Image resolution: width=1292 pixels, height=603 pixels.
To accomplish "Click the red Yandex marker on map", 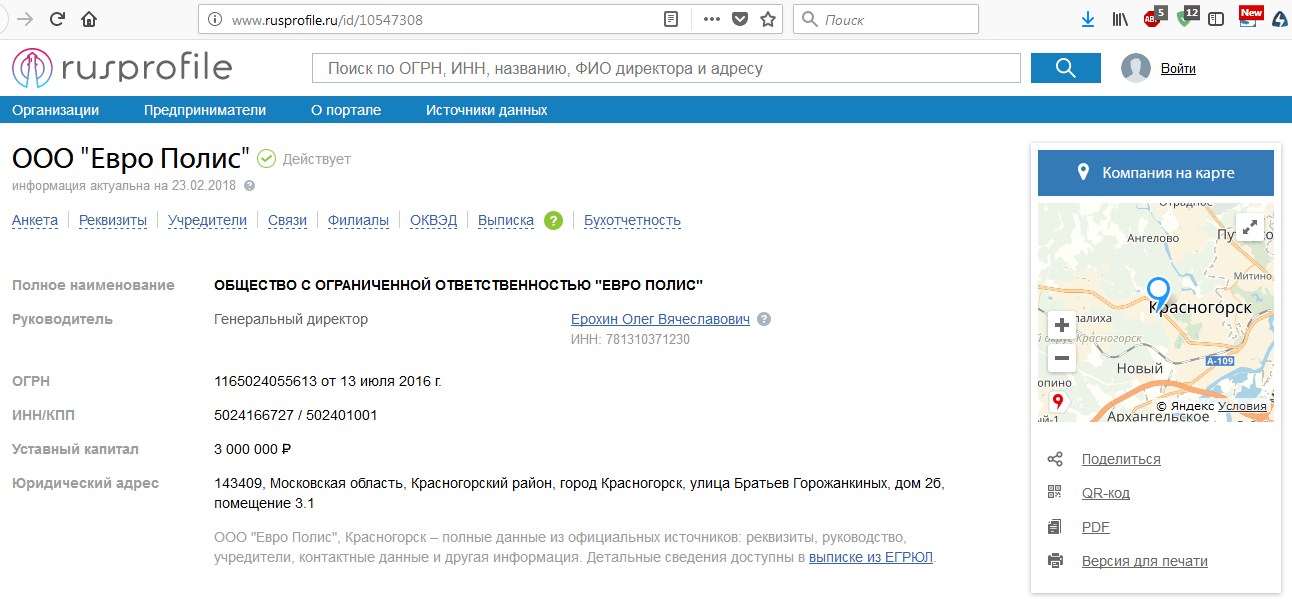I will click(x=1058, y=402).
